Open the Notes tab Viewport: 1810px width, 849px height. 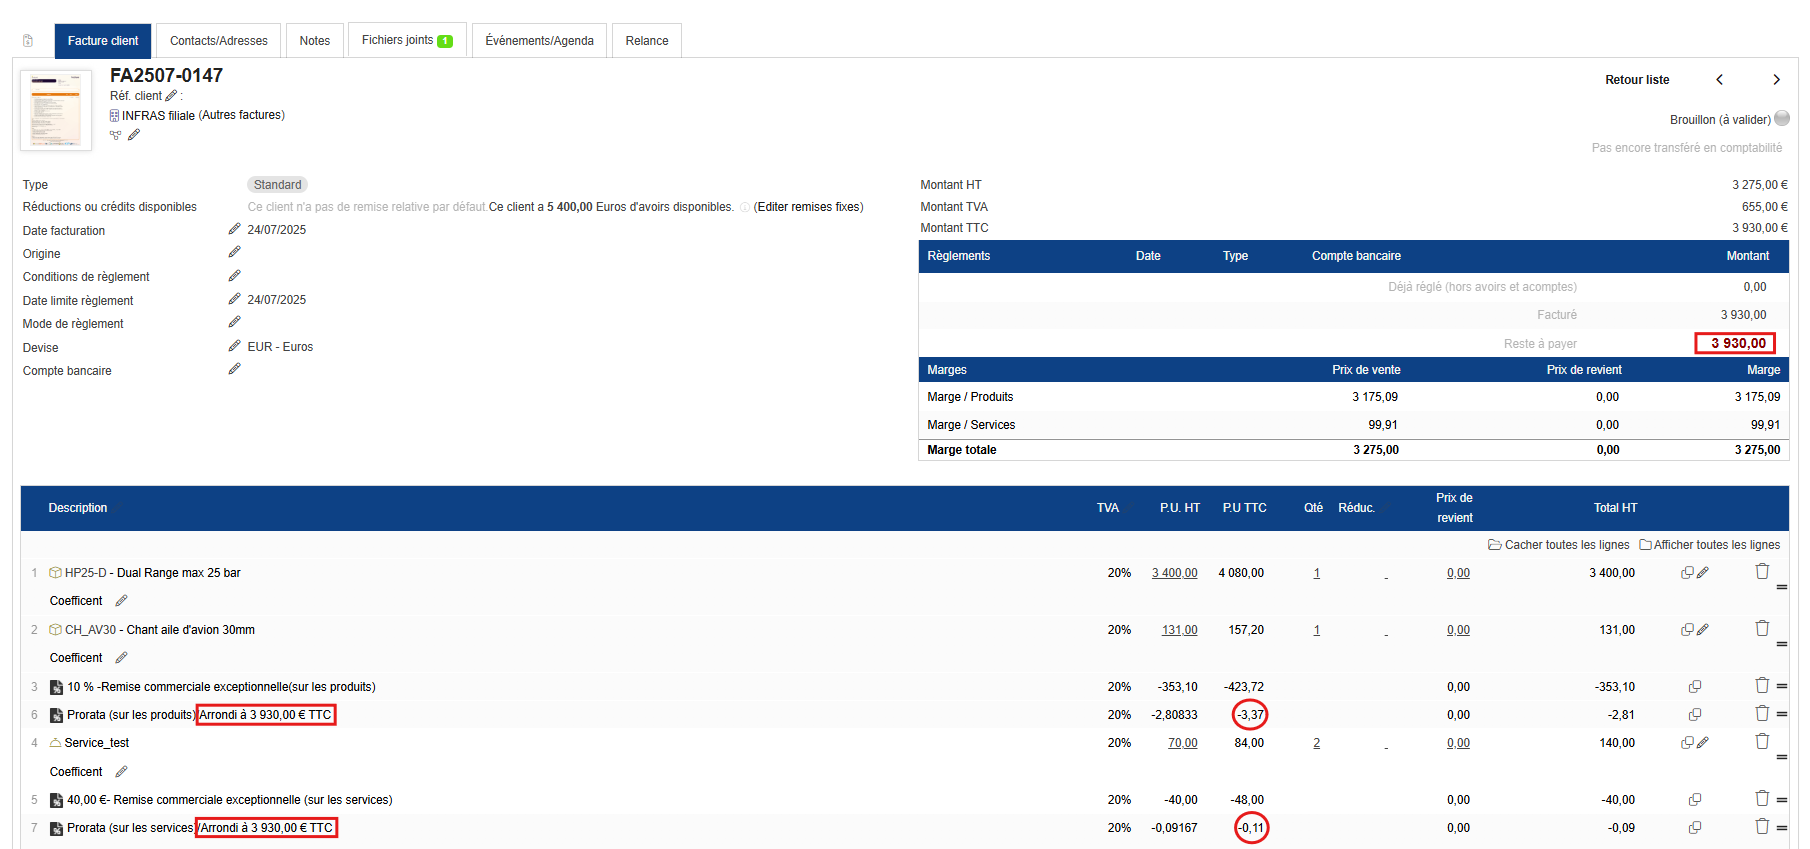coord(315,41)
